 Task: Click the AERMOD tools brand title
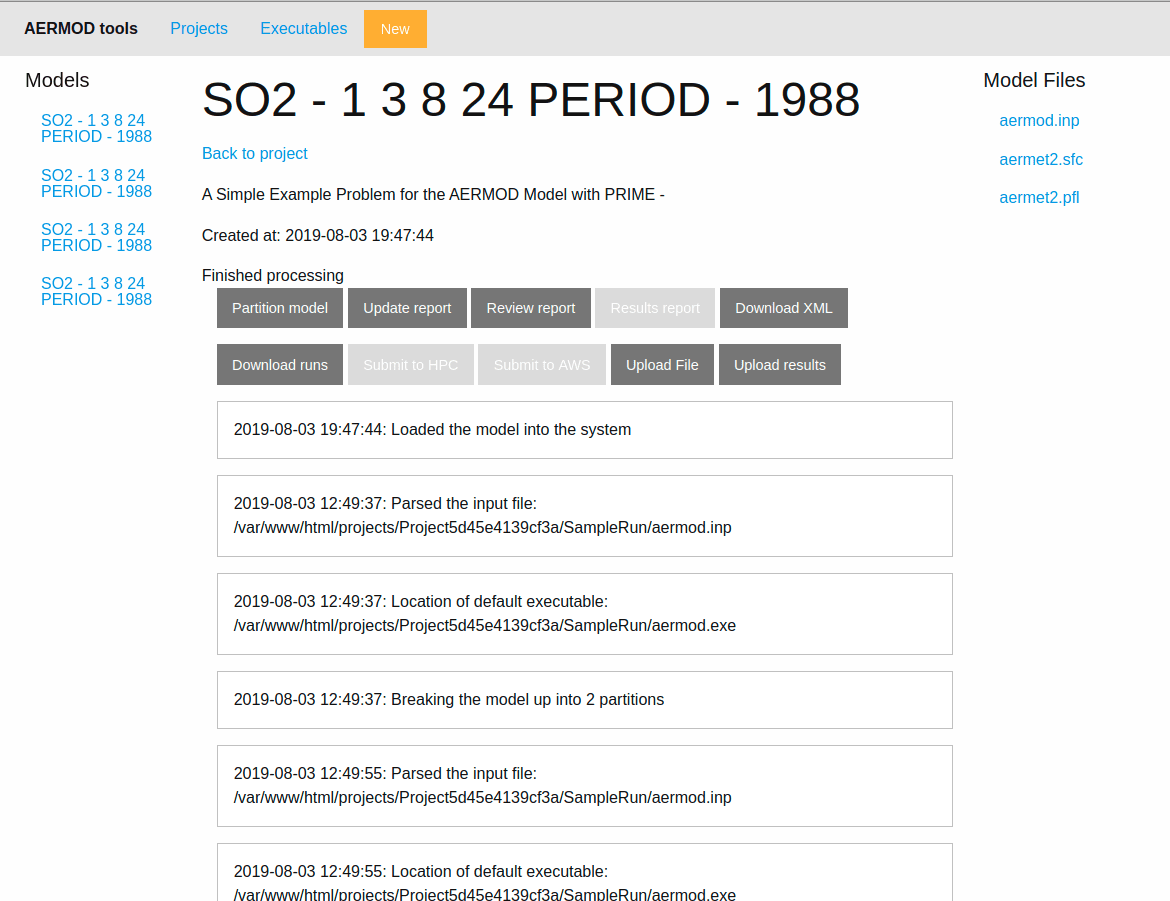81,28
